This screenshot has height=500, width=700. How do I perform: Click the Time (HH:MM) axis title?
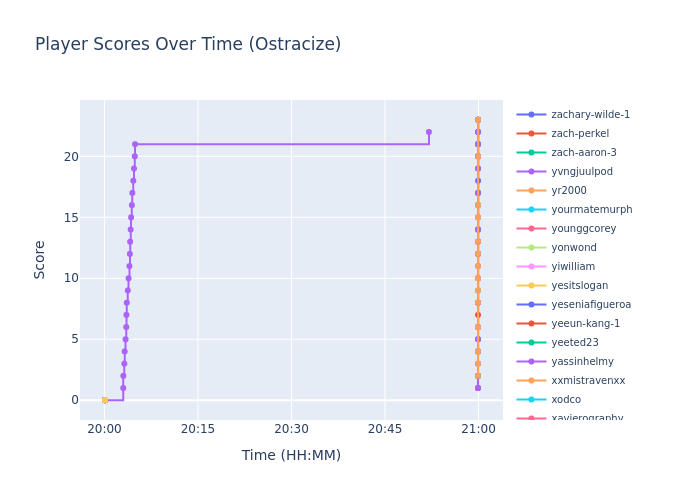(x=291, y=456)
